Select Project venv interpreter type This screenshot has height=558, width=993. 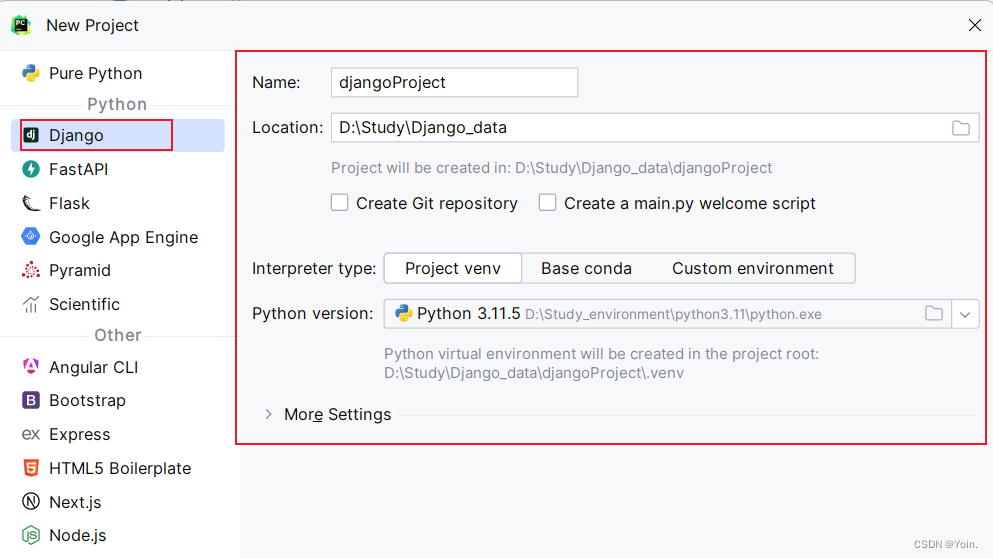[453, 268]
